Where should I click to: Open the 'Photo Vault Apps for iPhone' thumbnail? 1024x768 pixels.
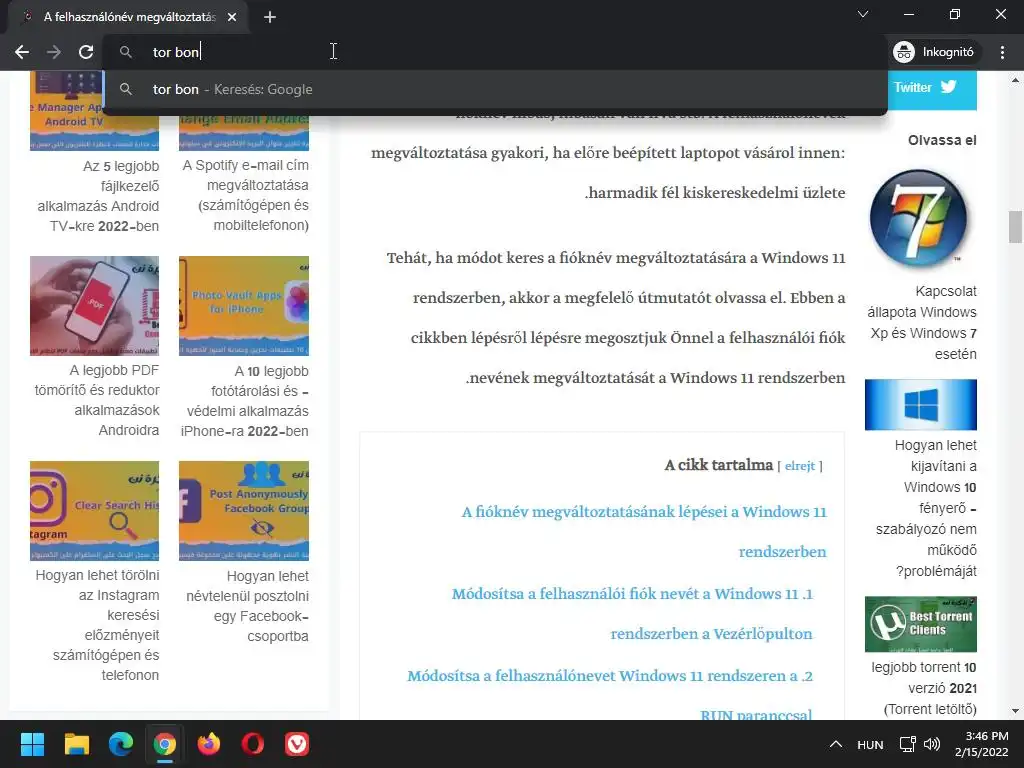(244, 306)
